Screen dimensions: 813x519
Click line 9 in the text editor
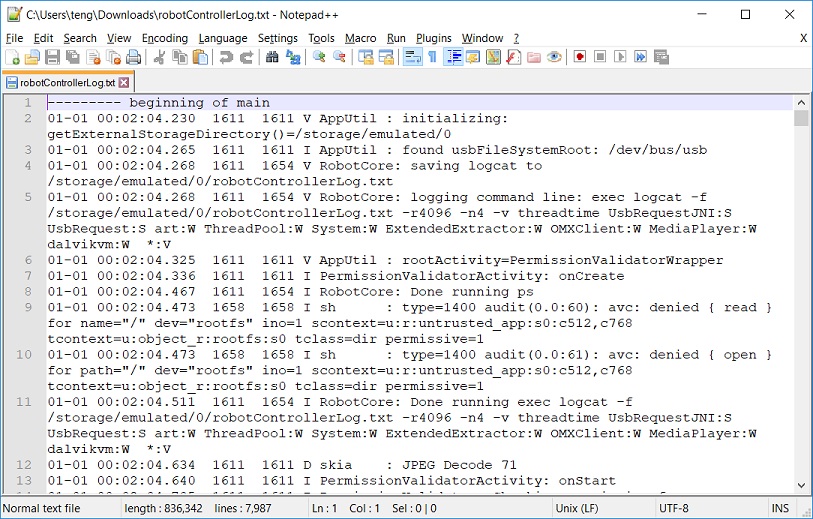[x=400, y=308]
